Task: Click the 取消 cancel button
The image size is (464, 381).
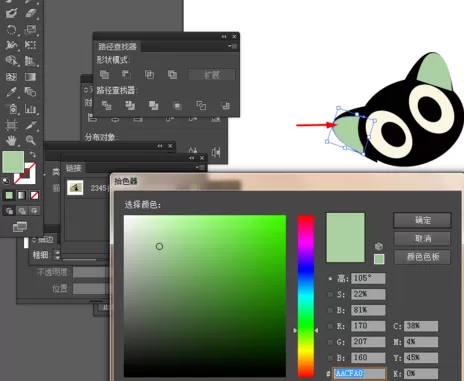Action: [x=423, y=239]
